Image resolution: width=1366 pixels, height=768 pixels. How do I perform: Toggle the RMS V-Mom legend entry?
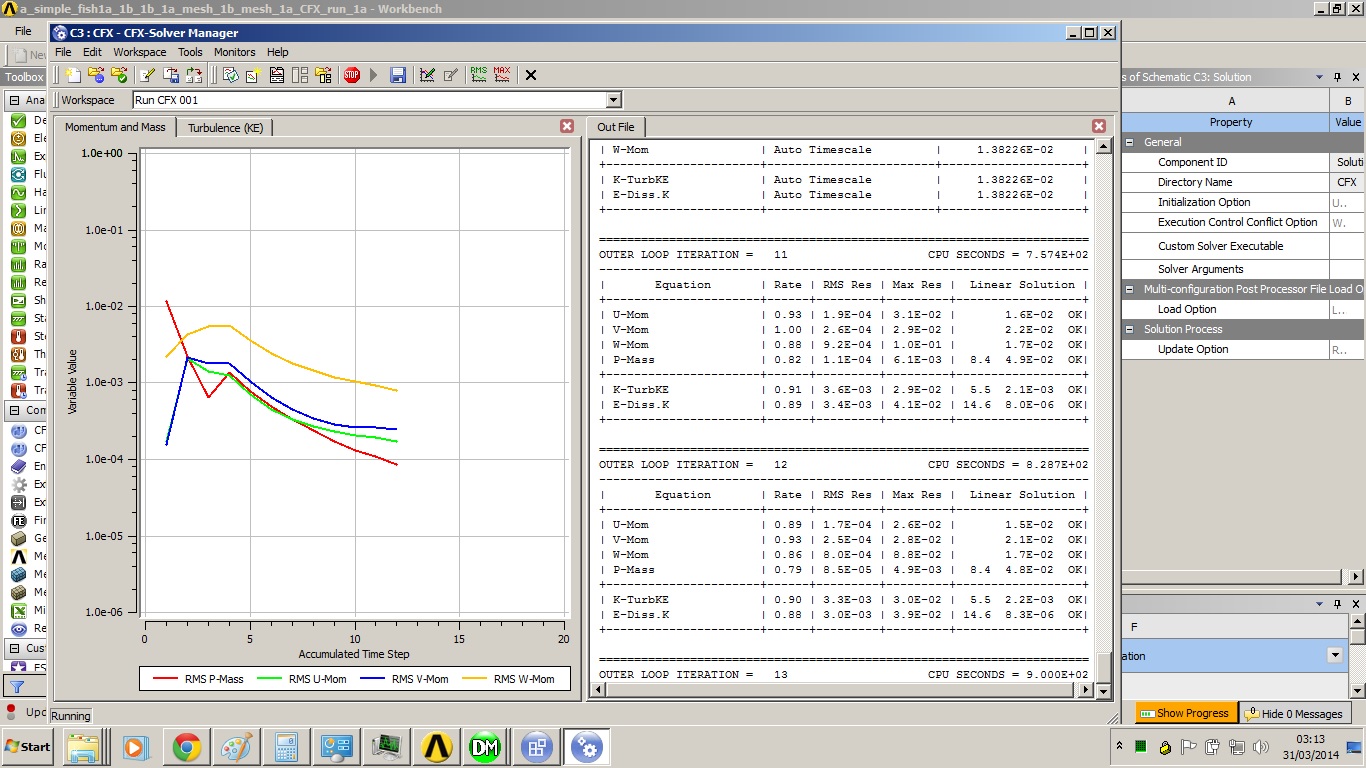pos(405,679)
